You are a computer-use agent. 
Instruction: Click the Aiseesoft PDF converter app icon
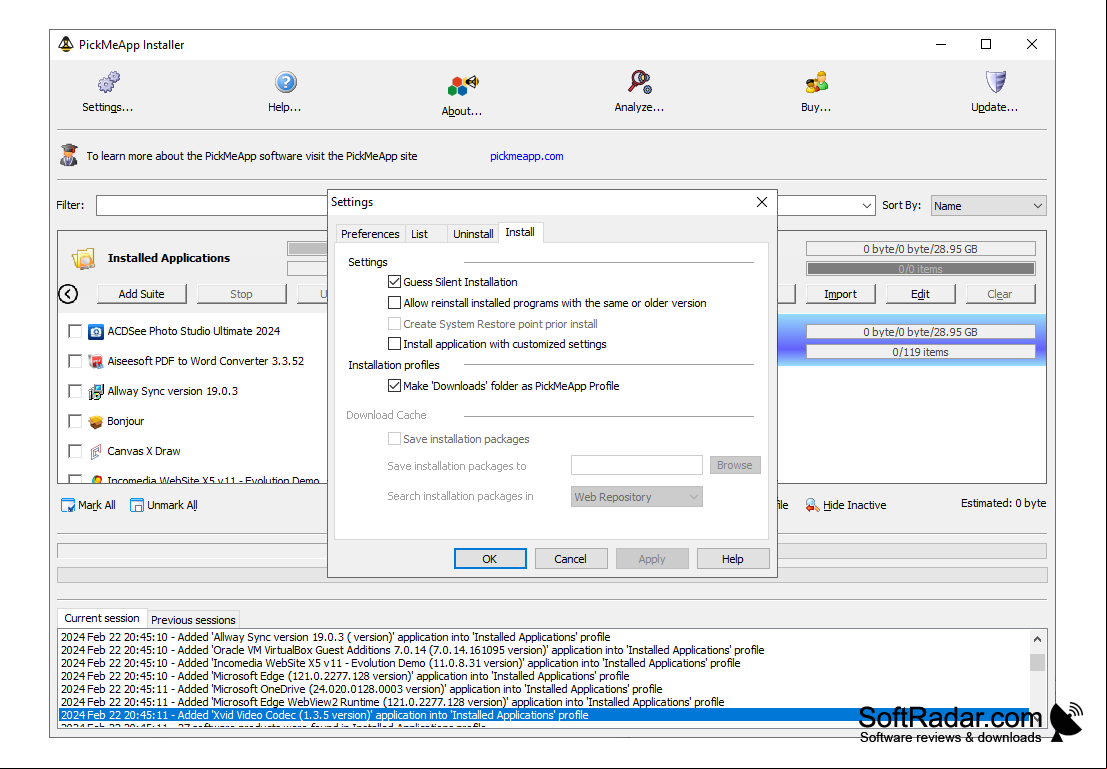tap(95, 362)
